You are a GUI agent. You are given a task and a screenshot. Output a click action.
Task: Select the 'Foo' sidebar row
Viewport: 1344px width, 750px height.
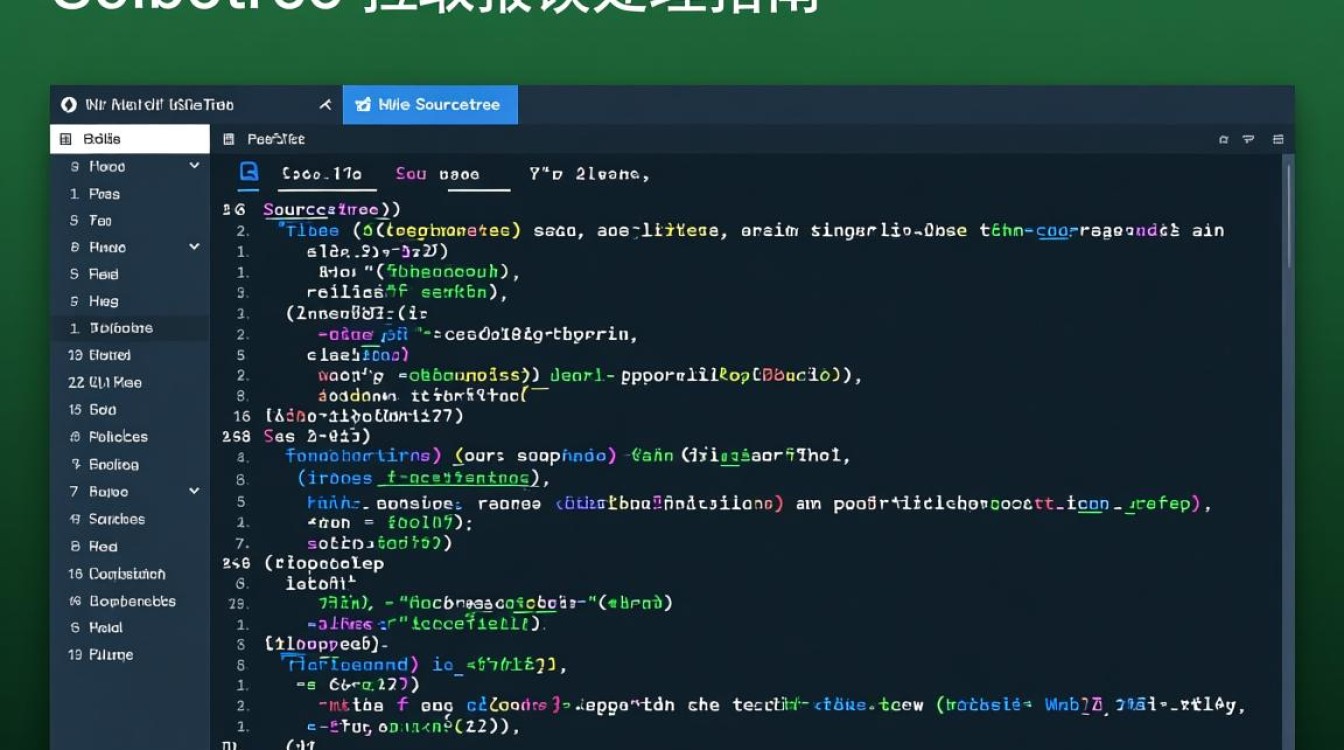coord(130,221)
